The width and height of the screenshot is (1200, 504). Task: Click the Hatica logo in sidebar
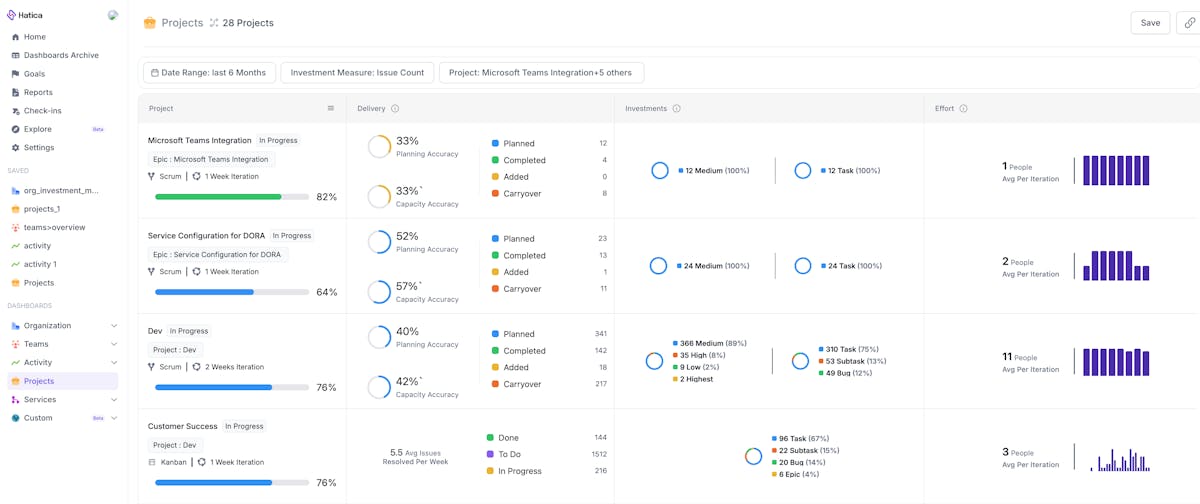(x=12, y=15)
